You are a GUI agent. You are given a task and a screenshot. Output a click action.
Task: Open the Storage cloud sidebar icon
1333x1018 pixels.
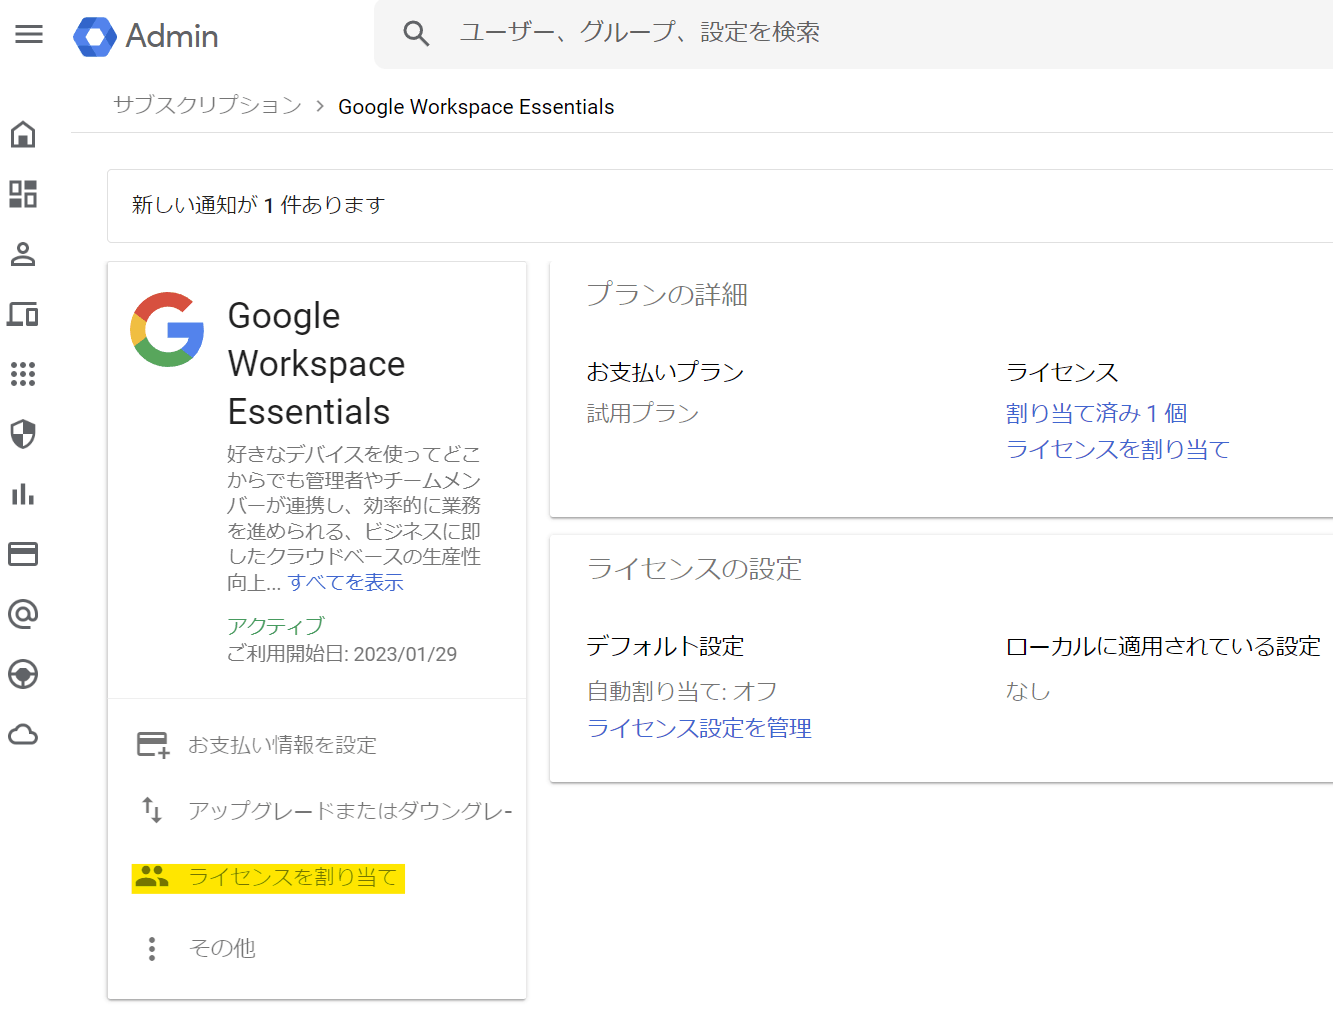23,735
